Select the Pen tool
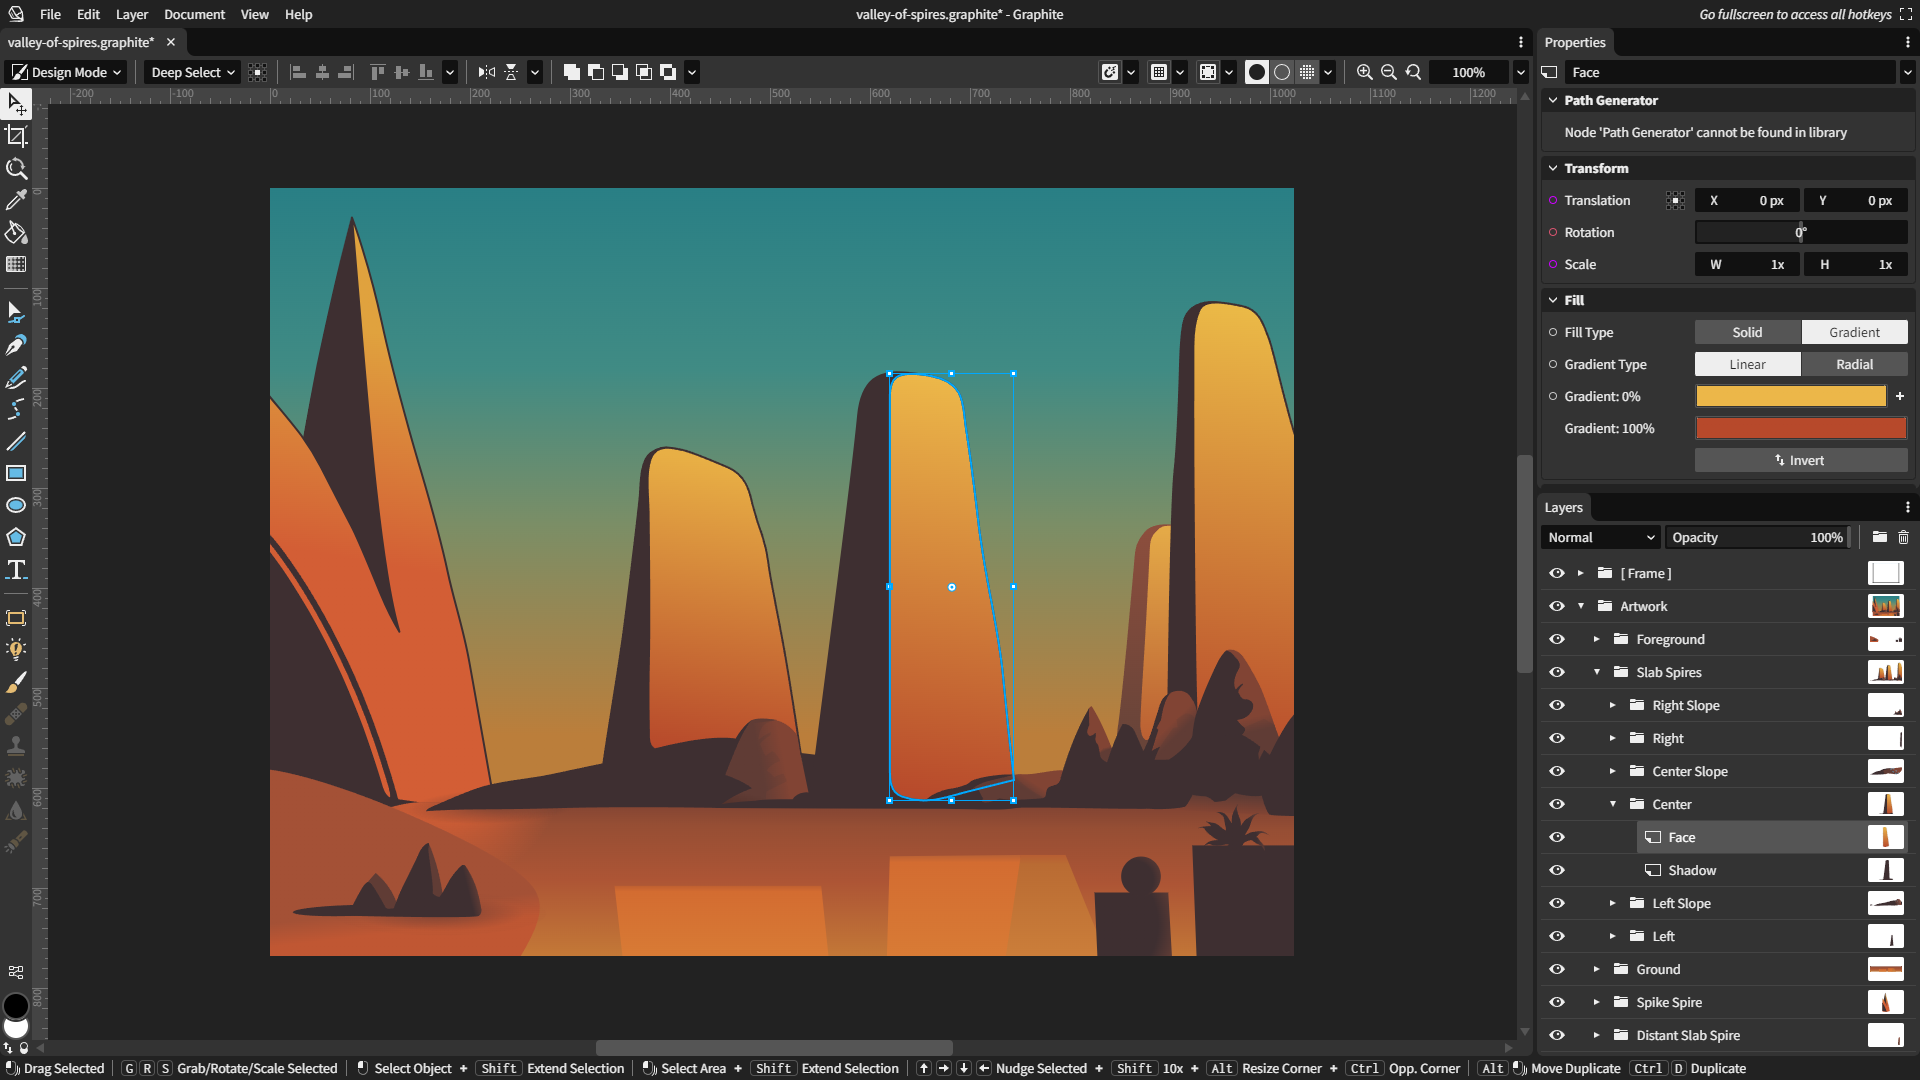 (x=16, y=345)
